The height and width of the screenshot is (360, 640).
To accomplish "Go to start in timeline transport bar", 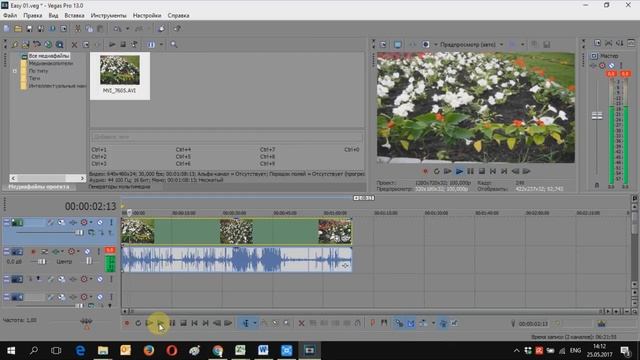I will coord(195,323).
